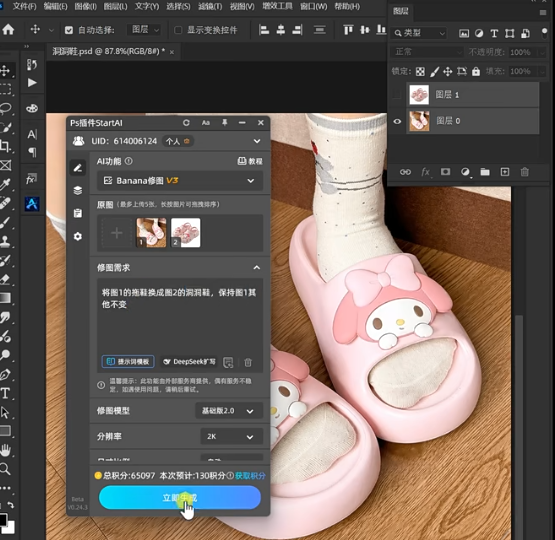
Task: Select the Clone Stamp tool
Action: click(5, 241)
